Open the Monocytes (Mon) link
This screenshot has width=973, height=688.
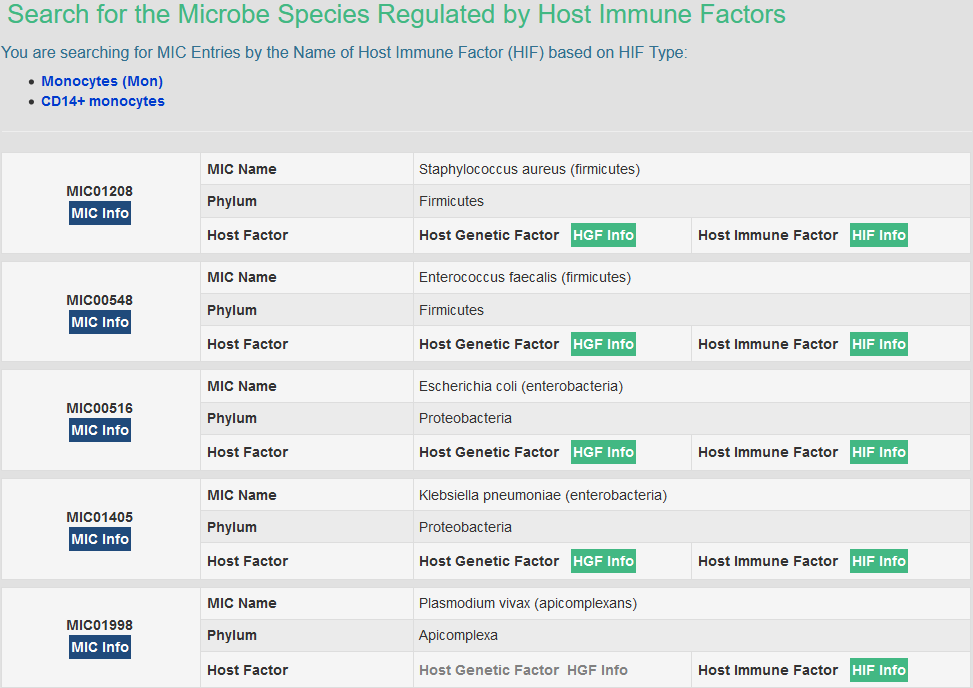102,81
